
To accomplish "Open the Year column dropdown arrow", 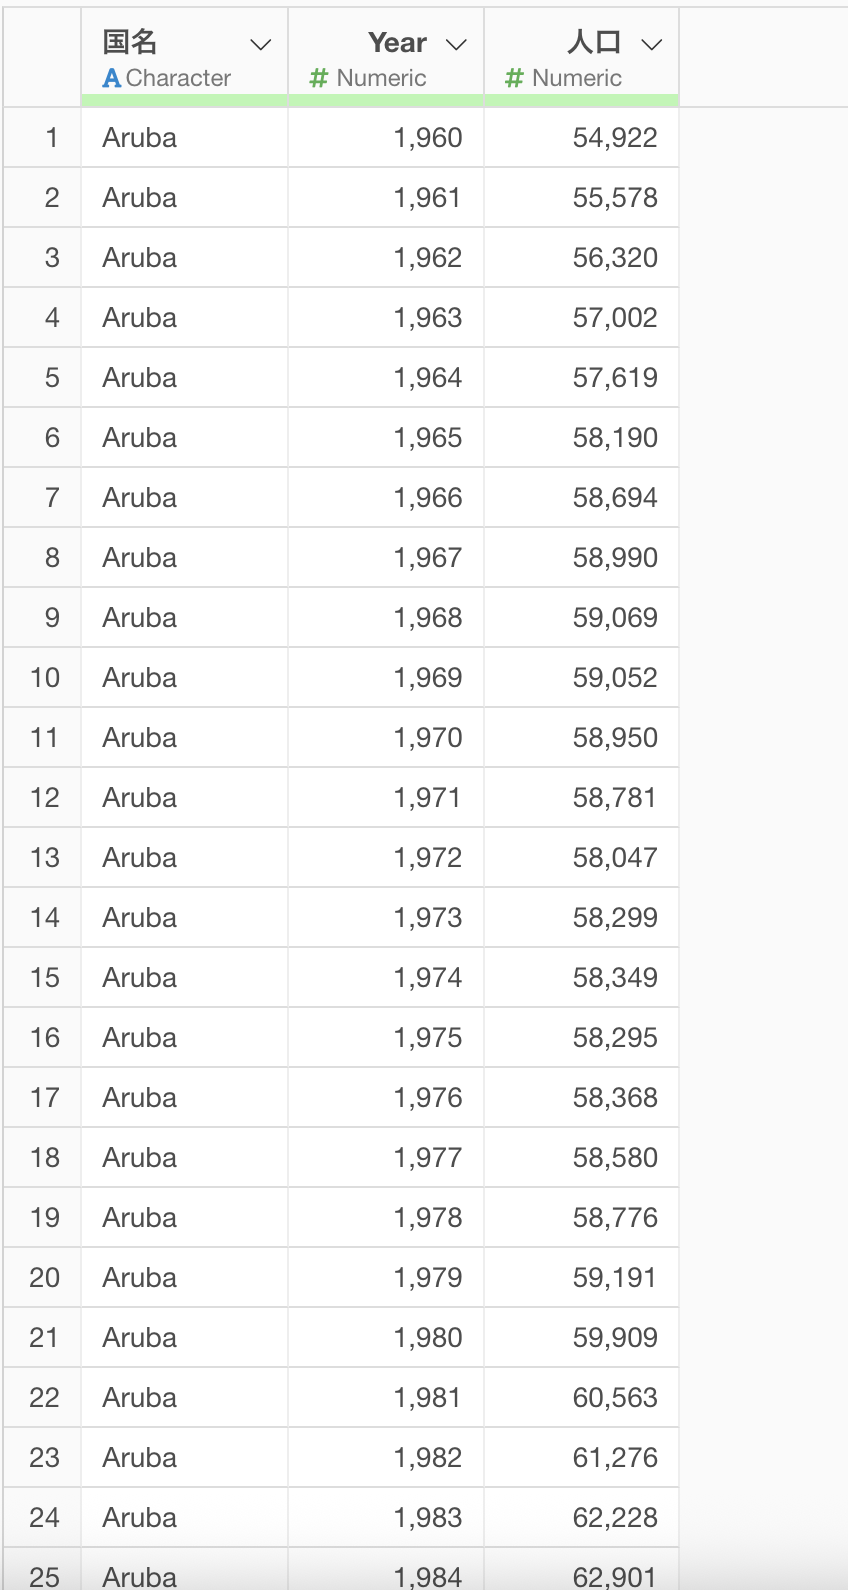I will (456, 44).
